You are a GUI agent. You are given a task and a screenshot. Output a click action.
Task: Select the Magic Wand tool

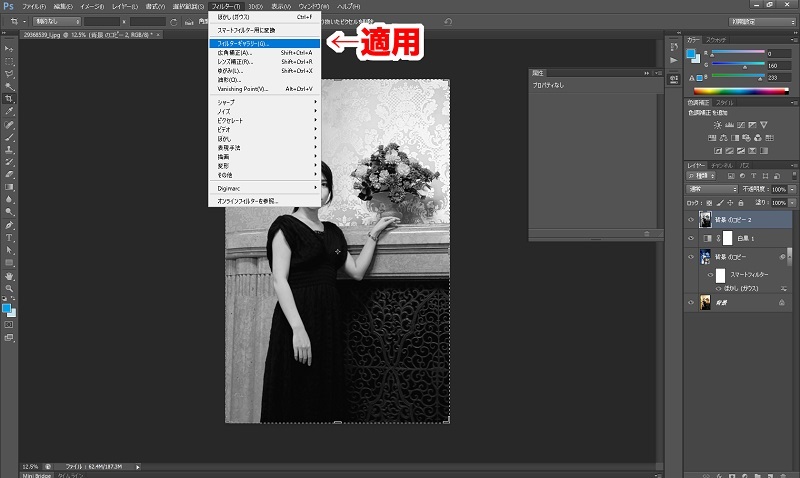click(9, 86)
